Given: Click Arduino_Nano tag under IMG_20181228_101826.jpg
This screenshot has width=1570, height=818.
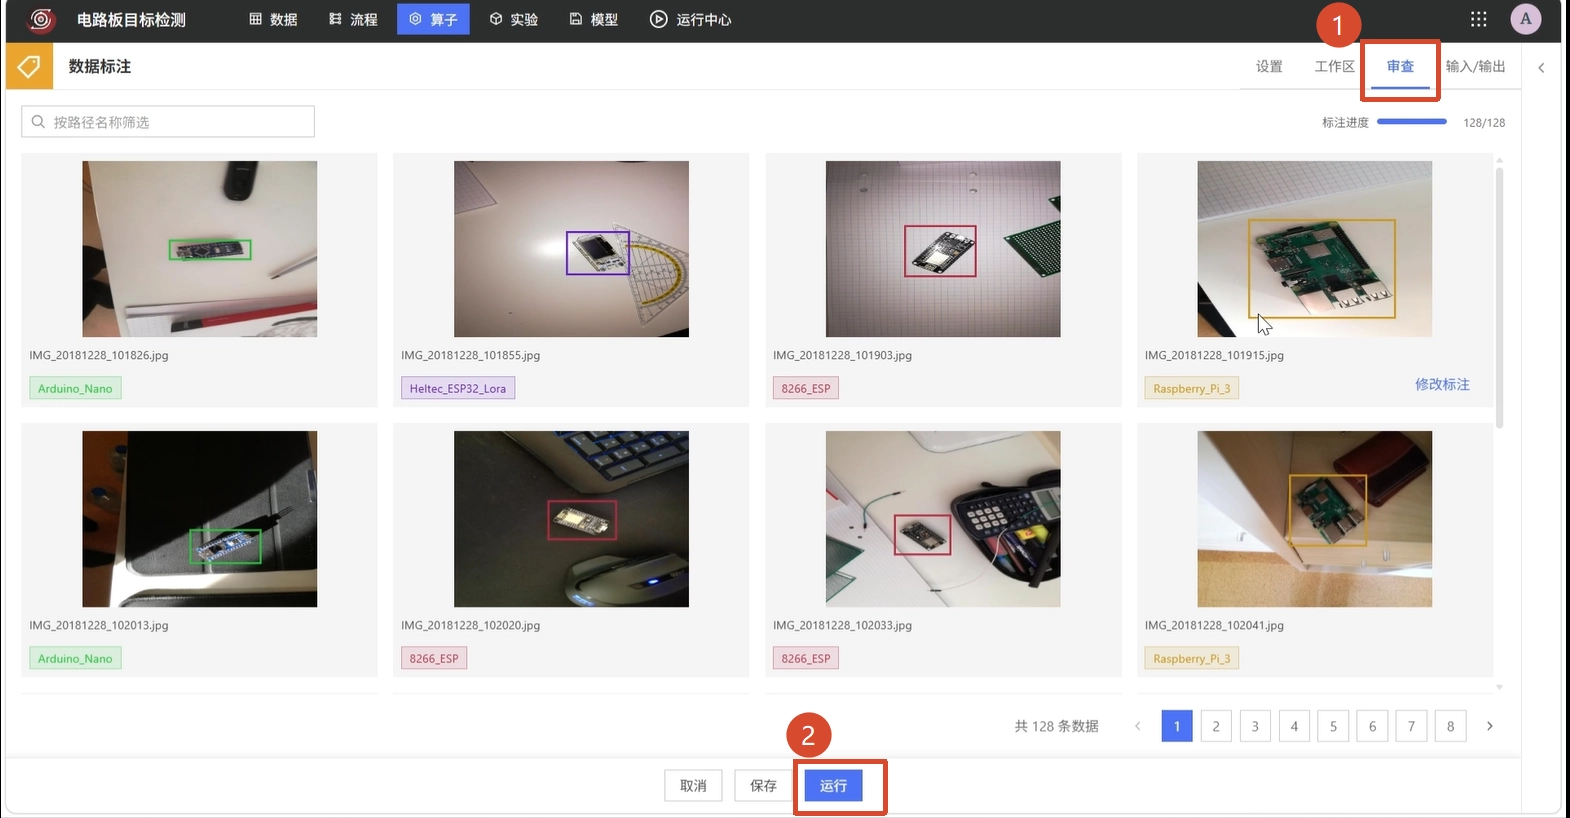Looking at the screenshot, I should click(x=75, y=388).
